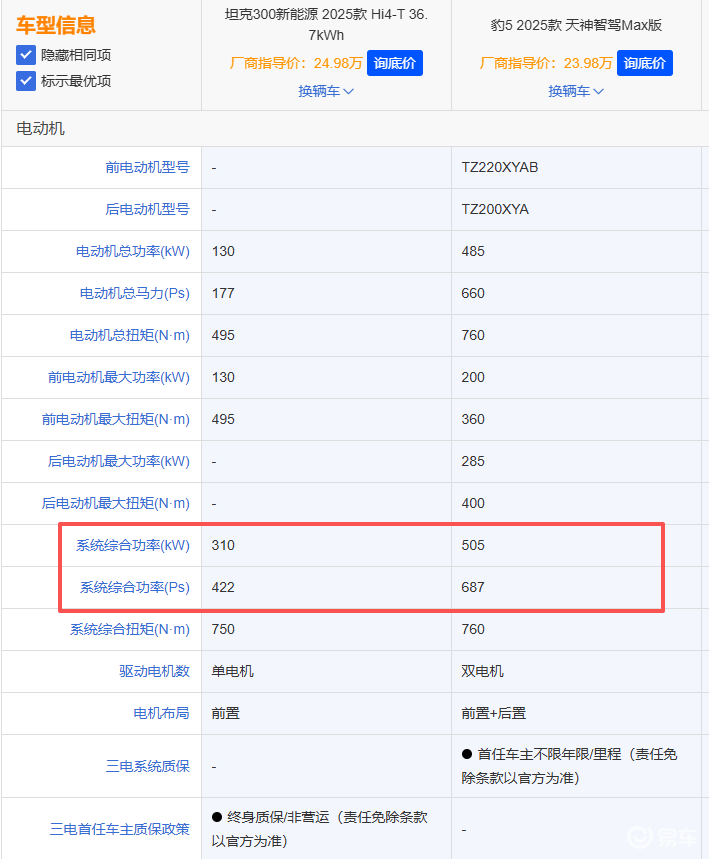The height and width of the screenshot is (859, 709).
Task: Click the 前电动机型号 parameter label
Action: click(x=147, y=167)
